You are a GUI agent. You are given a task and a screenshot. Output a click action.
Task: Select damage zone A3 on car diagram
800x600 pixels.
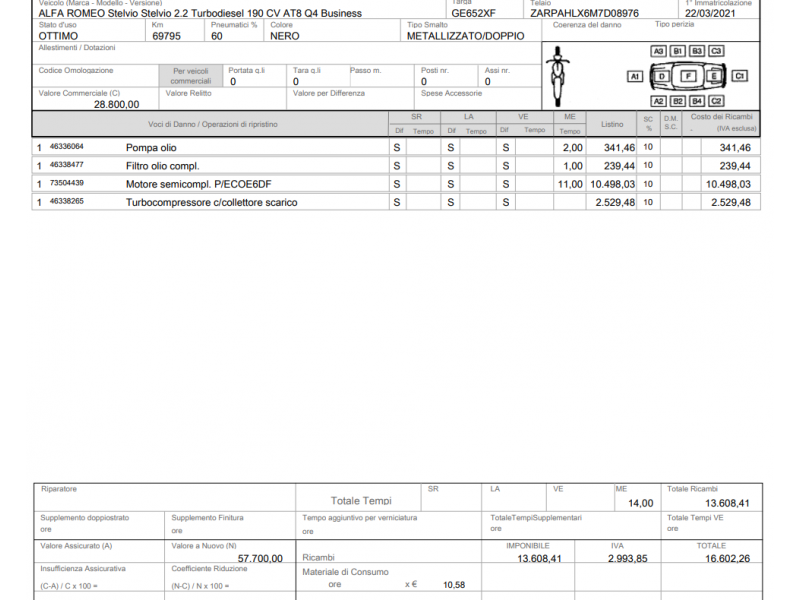click(x=658, y=51)
